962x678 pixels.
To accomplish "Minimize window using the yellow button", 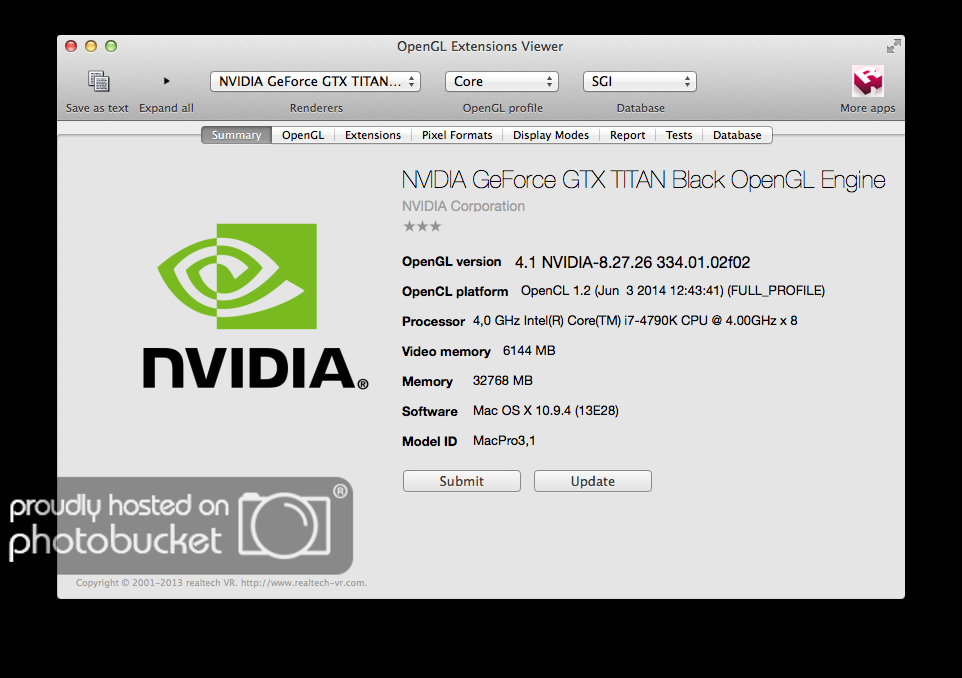I will point(91,46).
